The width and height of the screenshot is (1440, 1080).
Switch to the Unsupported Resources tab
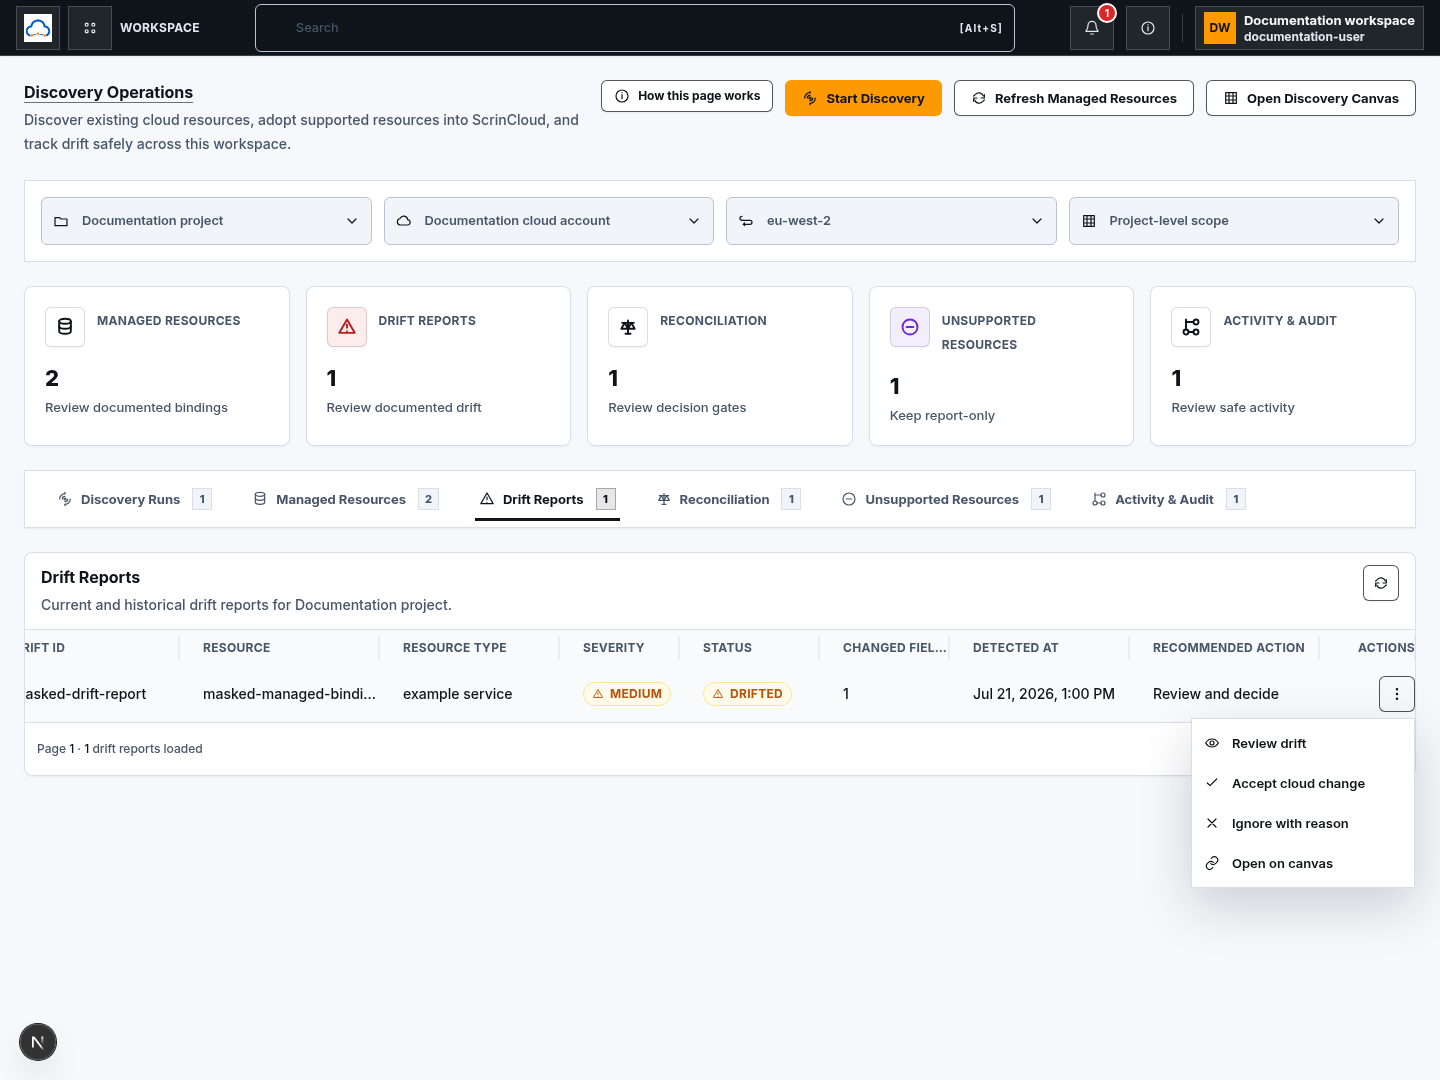coord(946,499)
